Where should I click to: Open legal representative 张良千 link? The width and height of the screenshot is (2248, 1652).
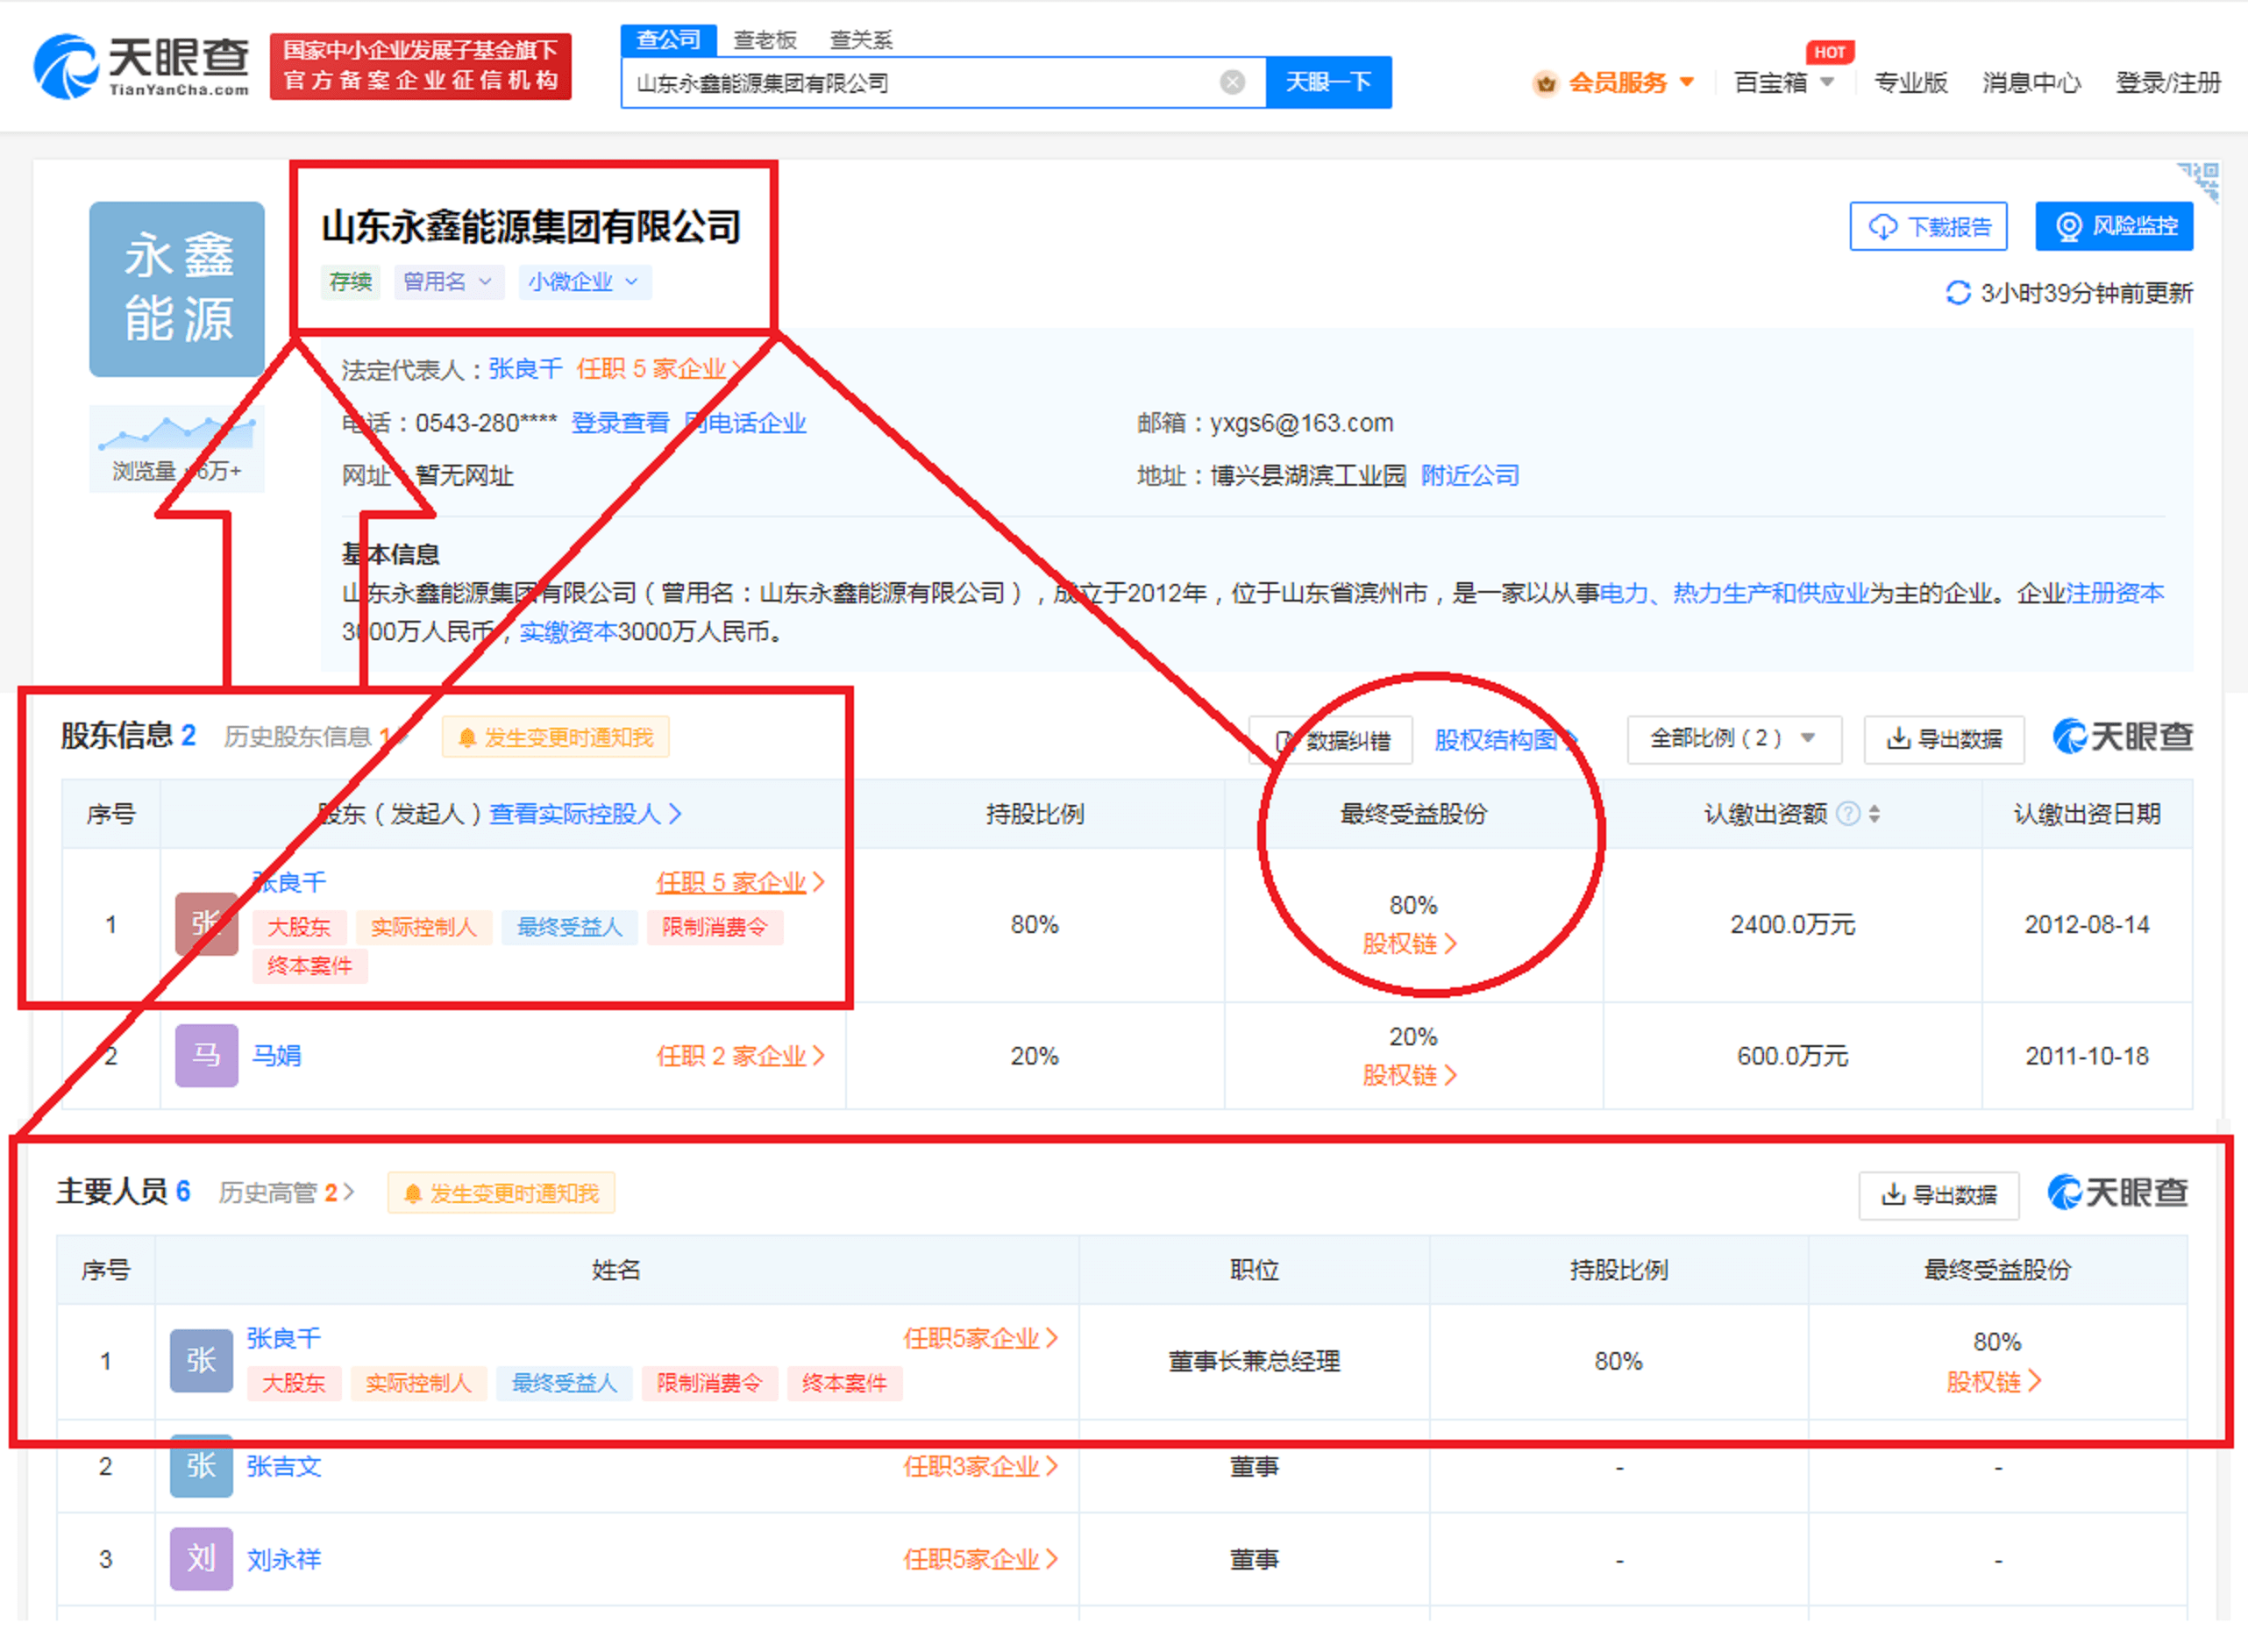(x=525, y=369)
